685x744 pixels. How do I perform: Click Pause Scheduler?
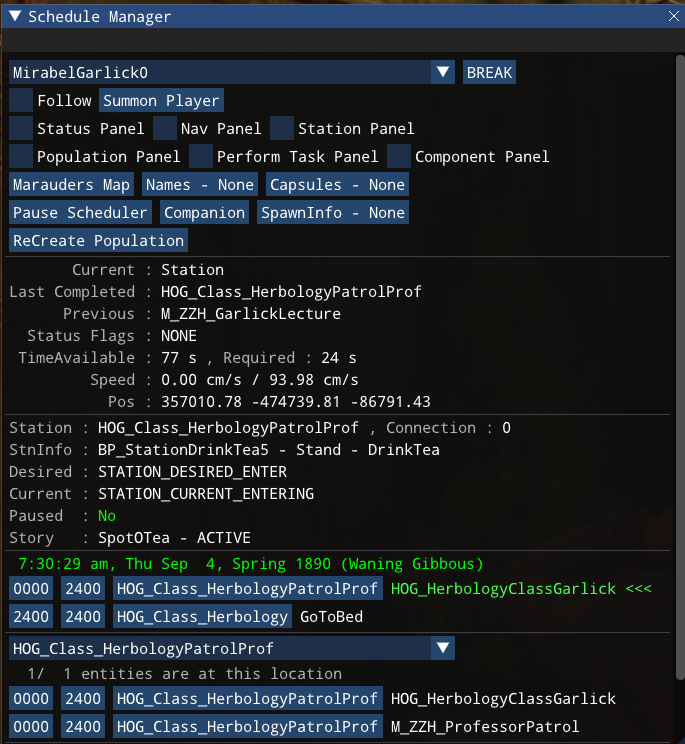point(80,212)
